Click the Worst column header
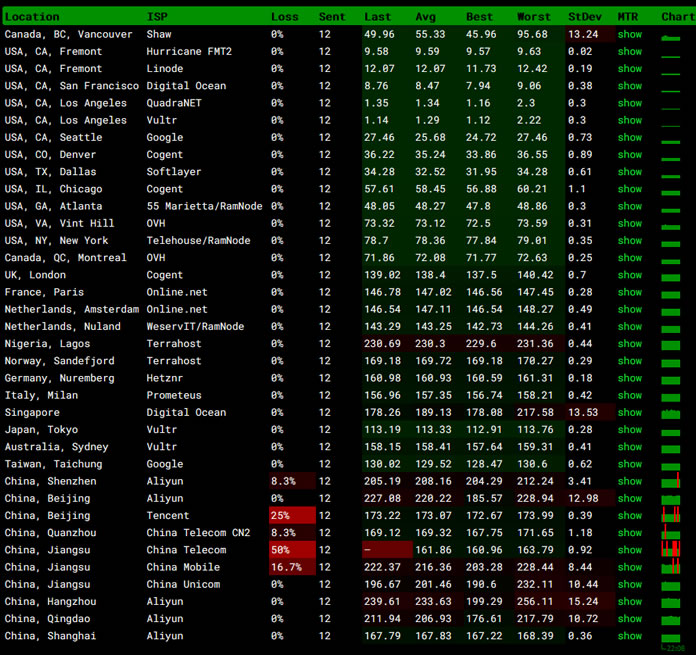 click(533, 17)
